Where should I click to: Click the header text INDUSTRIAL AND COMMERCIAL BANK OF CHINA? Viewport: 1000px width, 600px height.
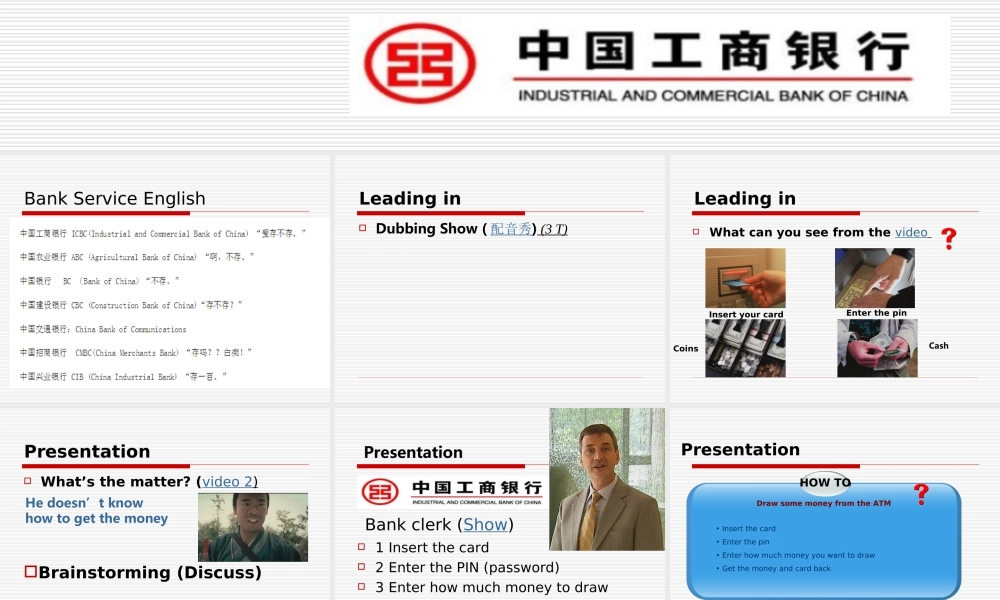(713, 96)
